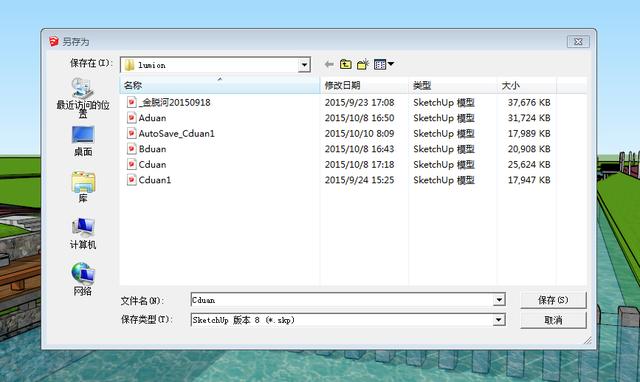Click SketchUp 模型 type in Cduan1 row
This screenshot has width=640, height=382.
444,180
